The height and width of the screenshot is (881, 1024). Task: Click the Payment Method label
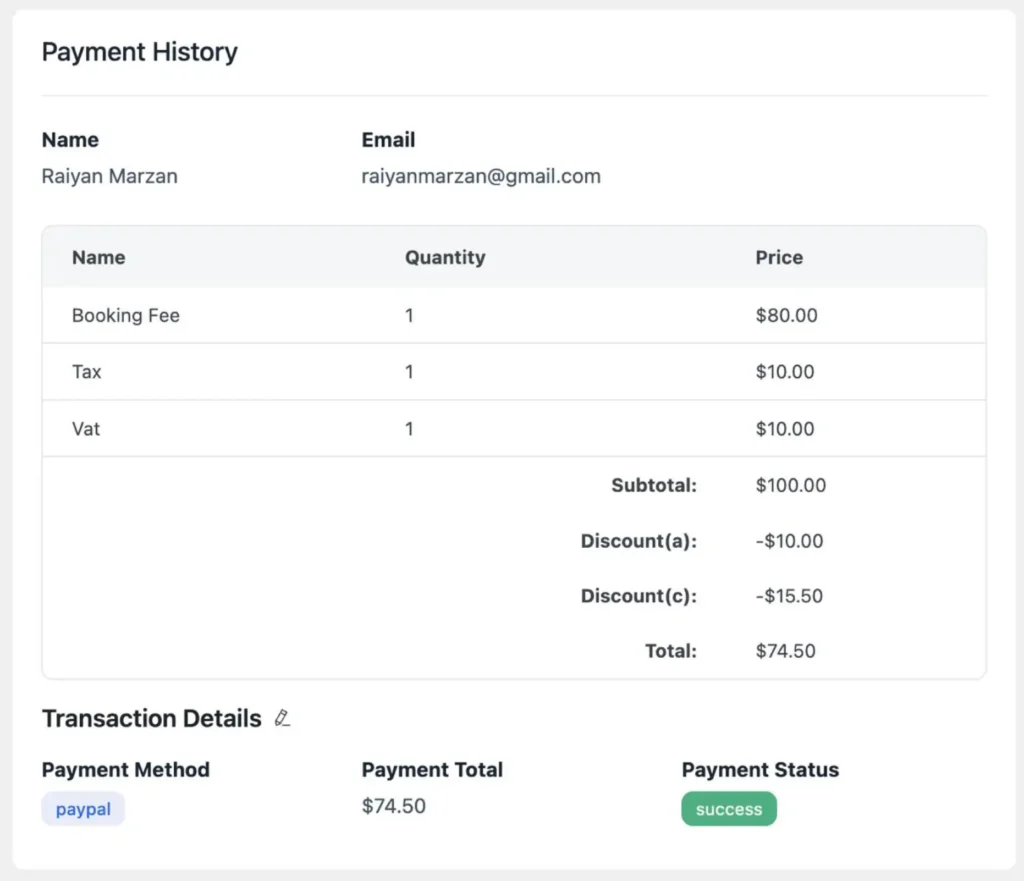[x=125, y=769]
